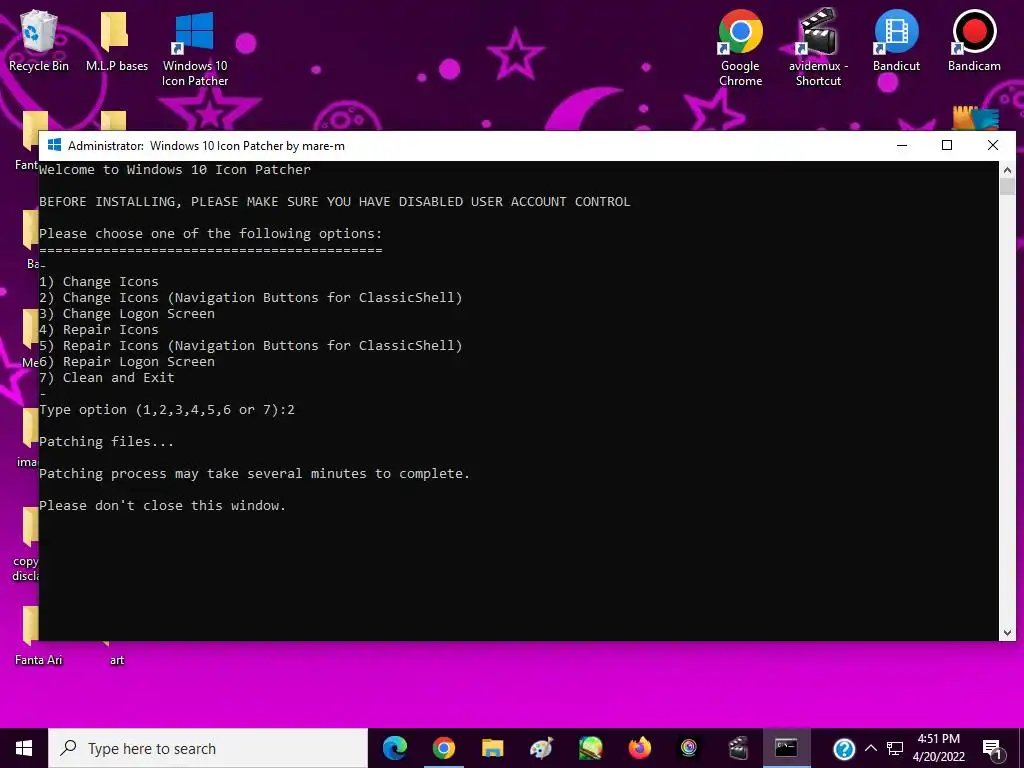This screenshot has height=768, width=1024.
Task: Click the "1) Change Icons" line
Action: [99, 281]
